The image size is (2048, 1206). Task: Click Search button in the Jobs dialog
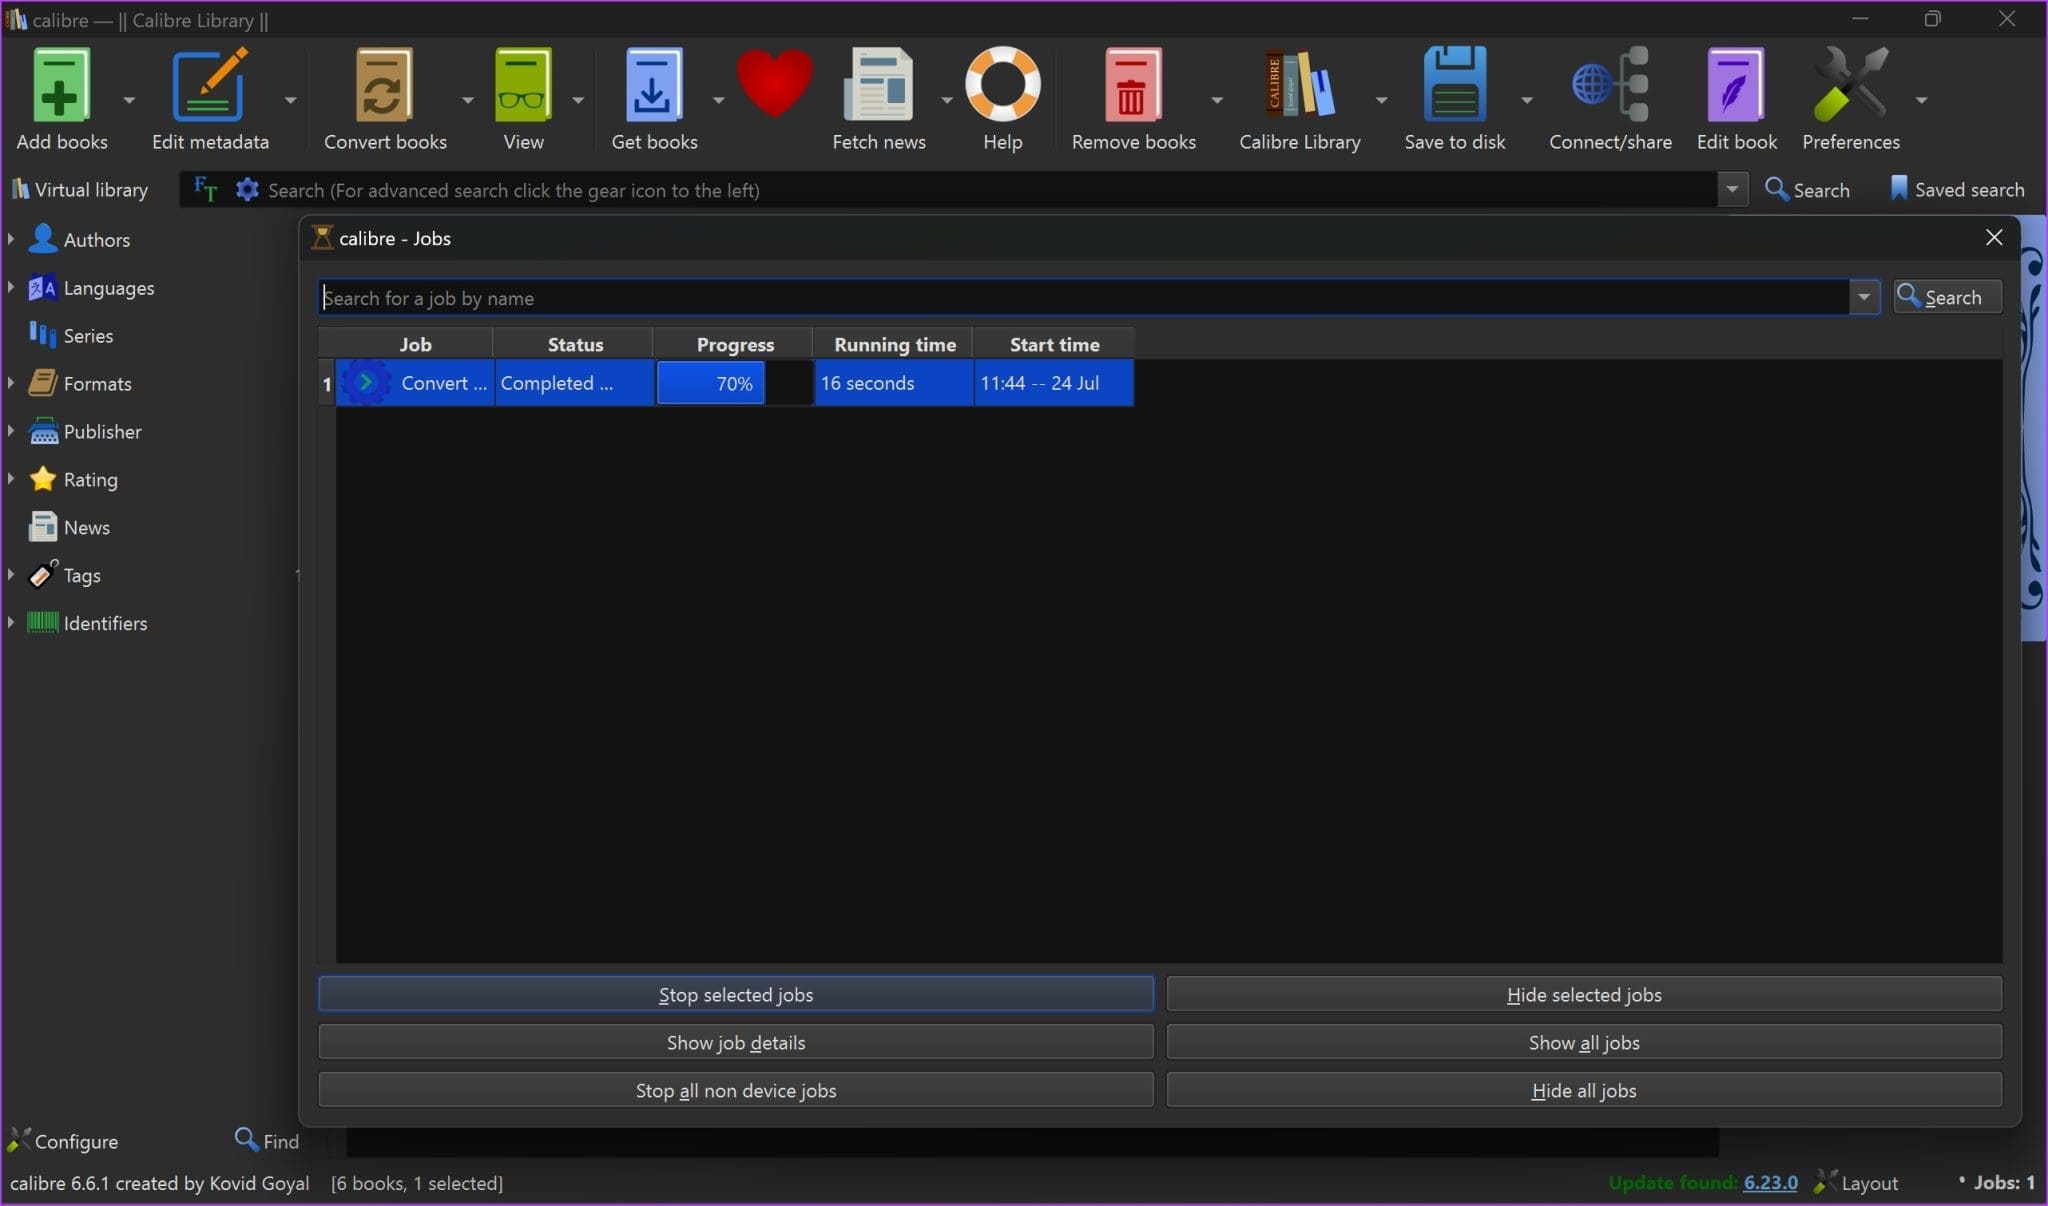[x=1947, y=297]
